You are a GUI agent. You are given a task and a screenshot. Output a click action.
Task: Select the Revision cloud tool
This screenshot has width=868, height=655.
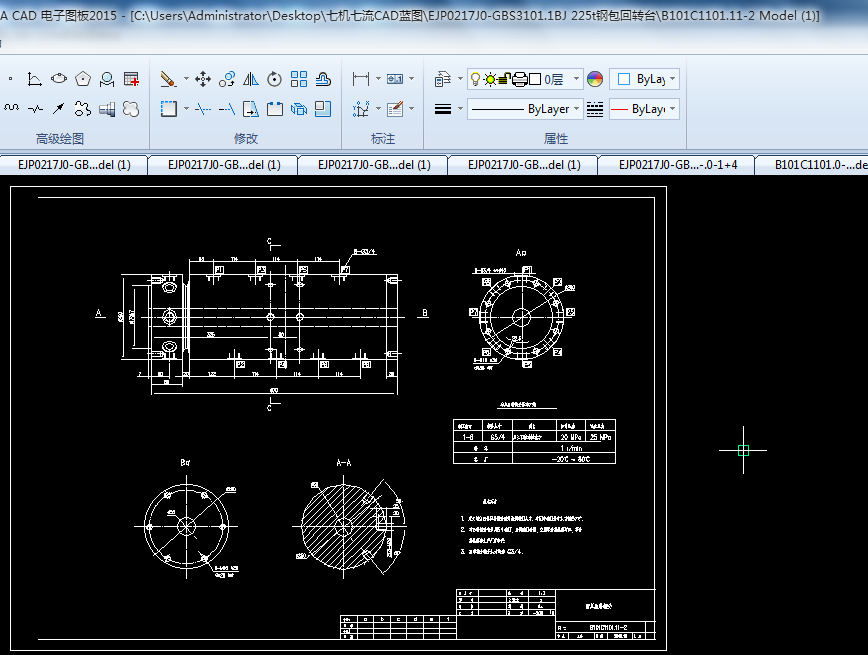click(x=83, y=108)
